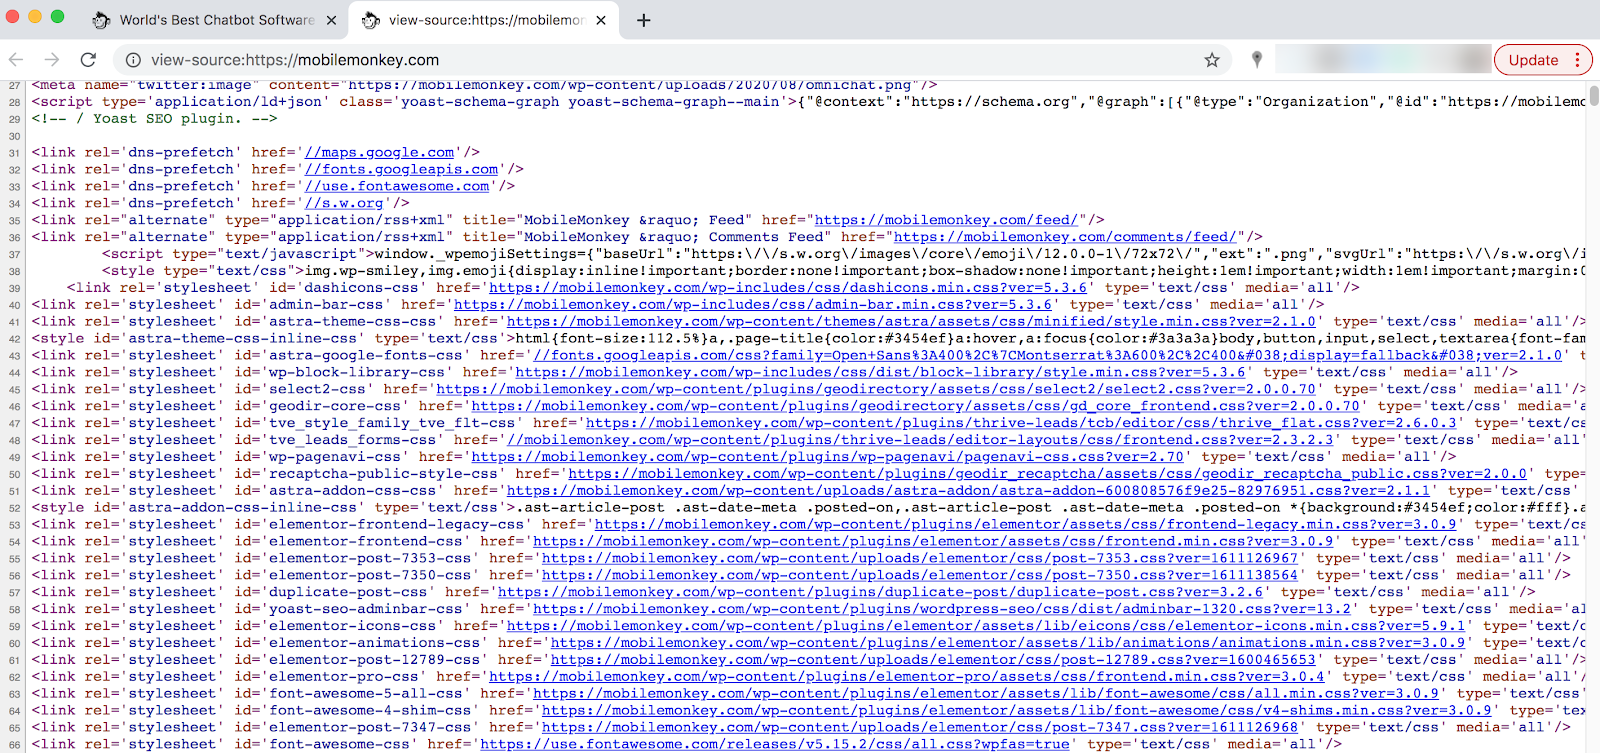This screenshot has width=1600, height=753.
Task: Open Chrome menu three-dot icon
Action: (1578, 60)
